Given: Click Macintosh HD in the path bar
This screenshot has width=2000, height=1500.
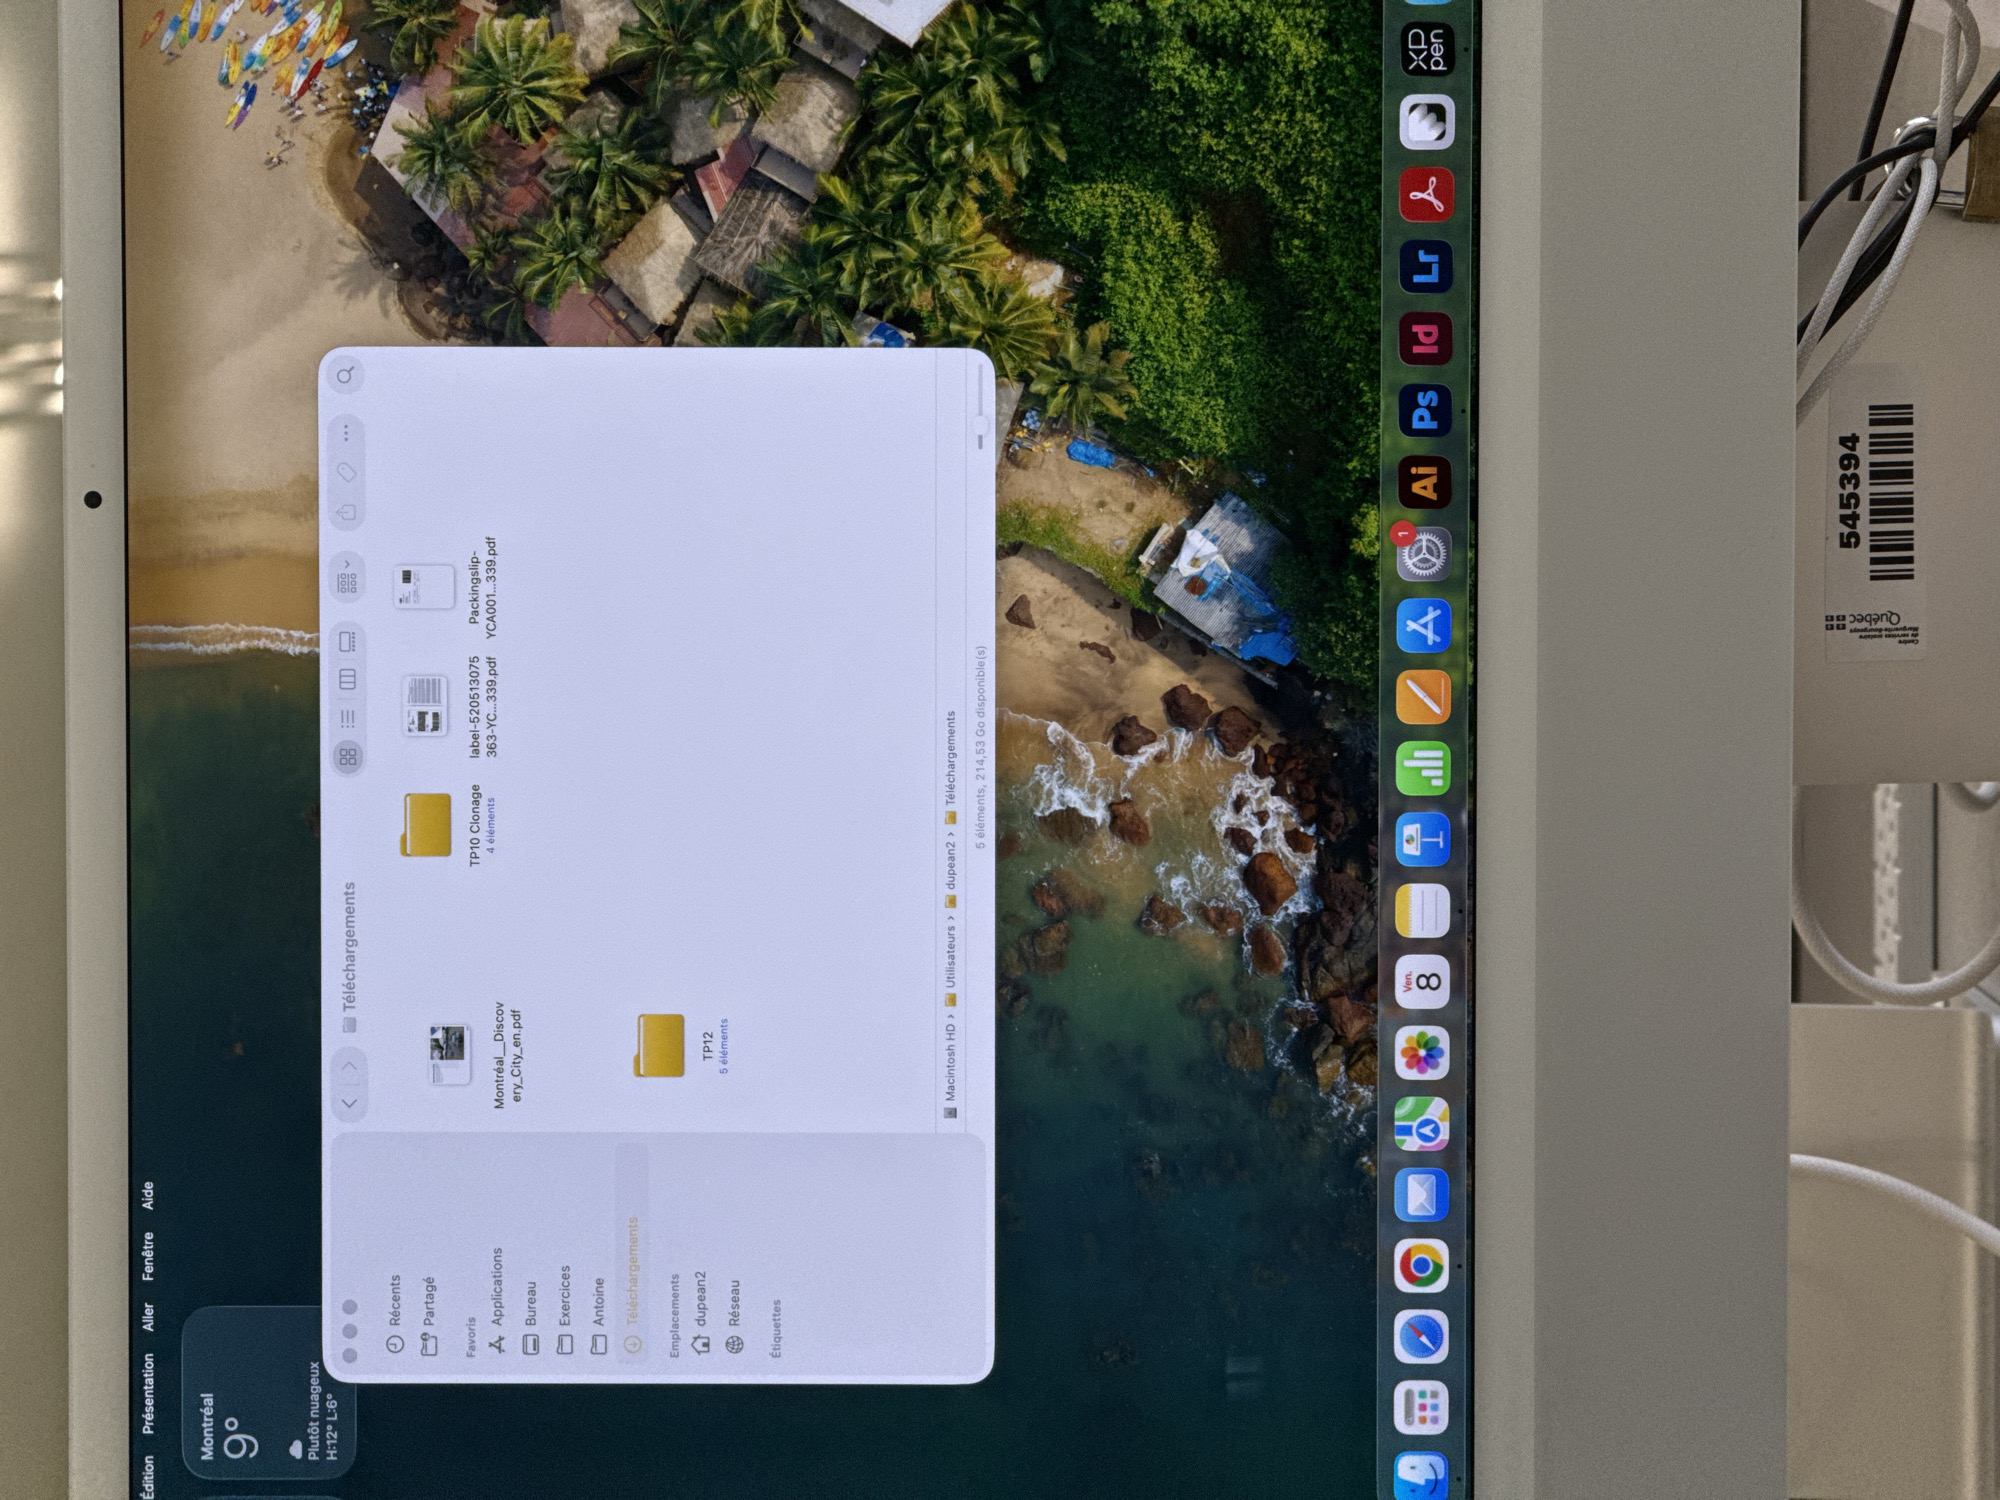Looking at the screenshot, I should (950, 1068).
